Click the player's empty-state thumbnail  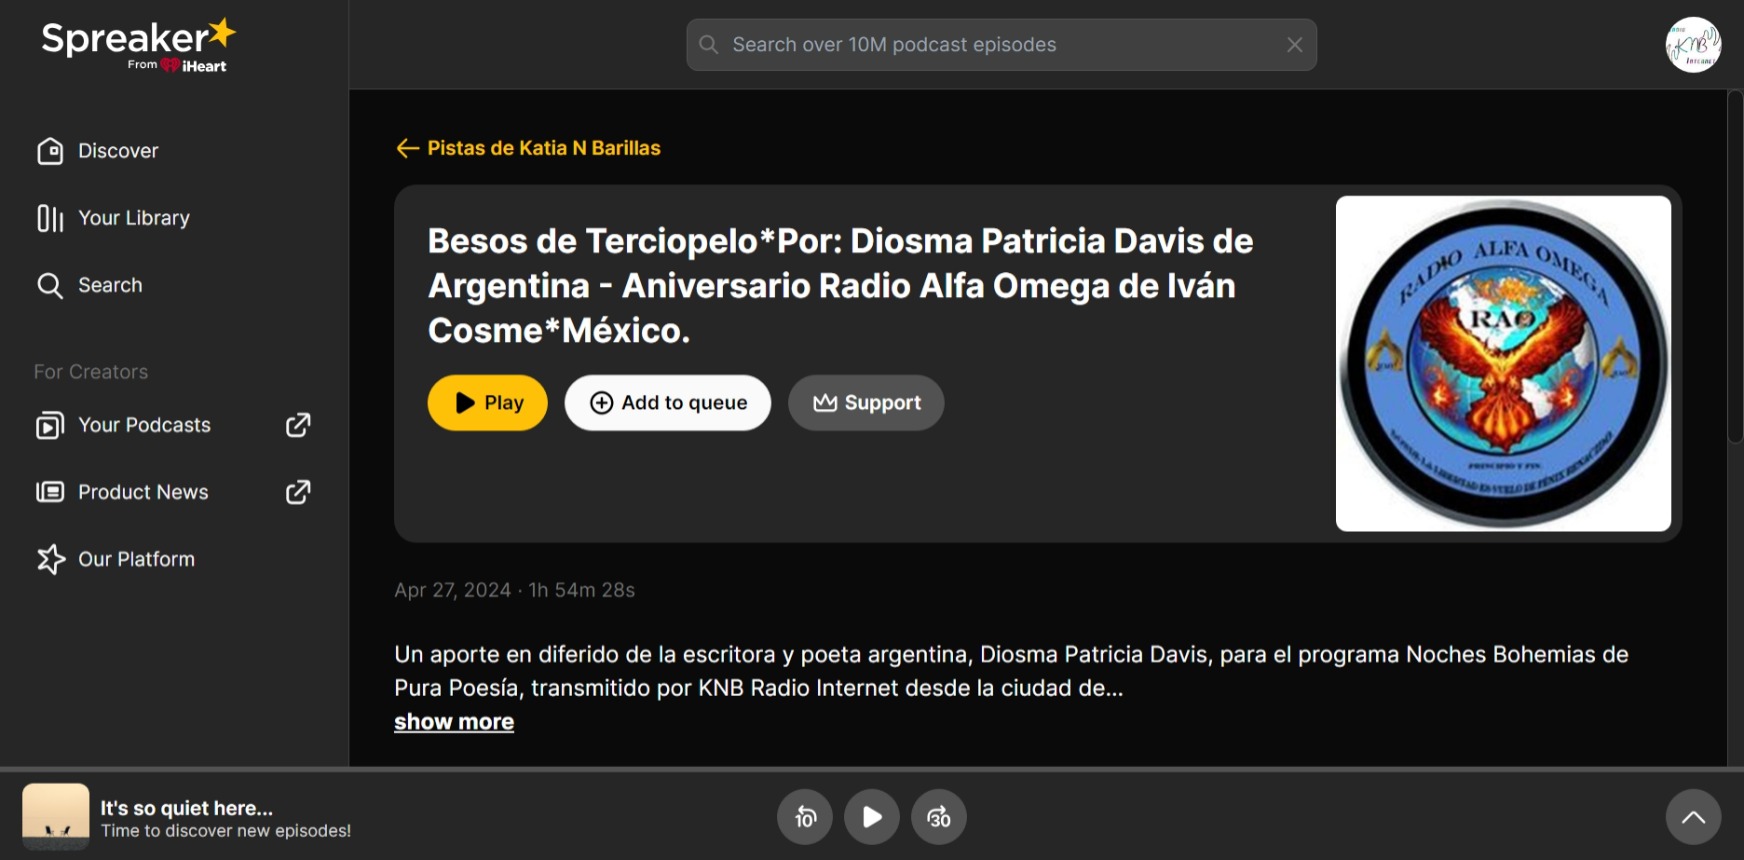56,817
